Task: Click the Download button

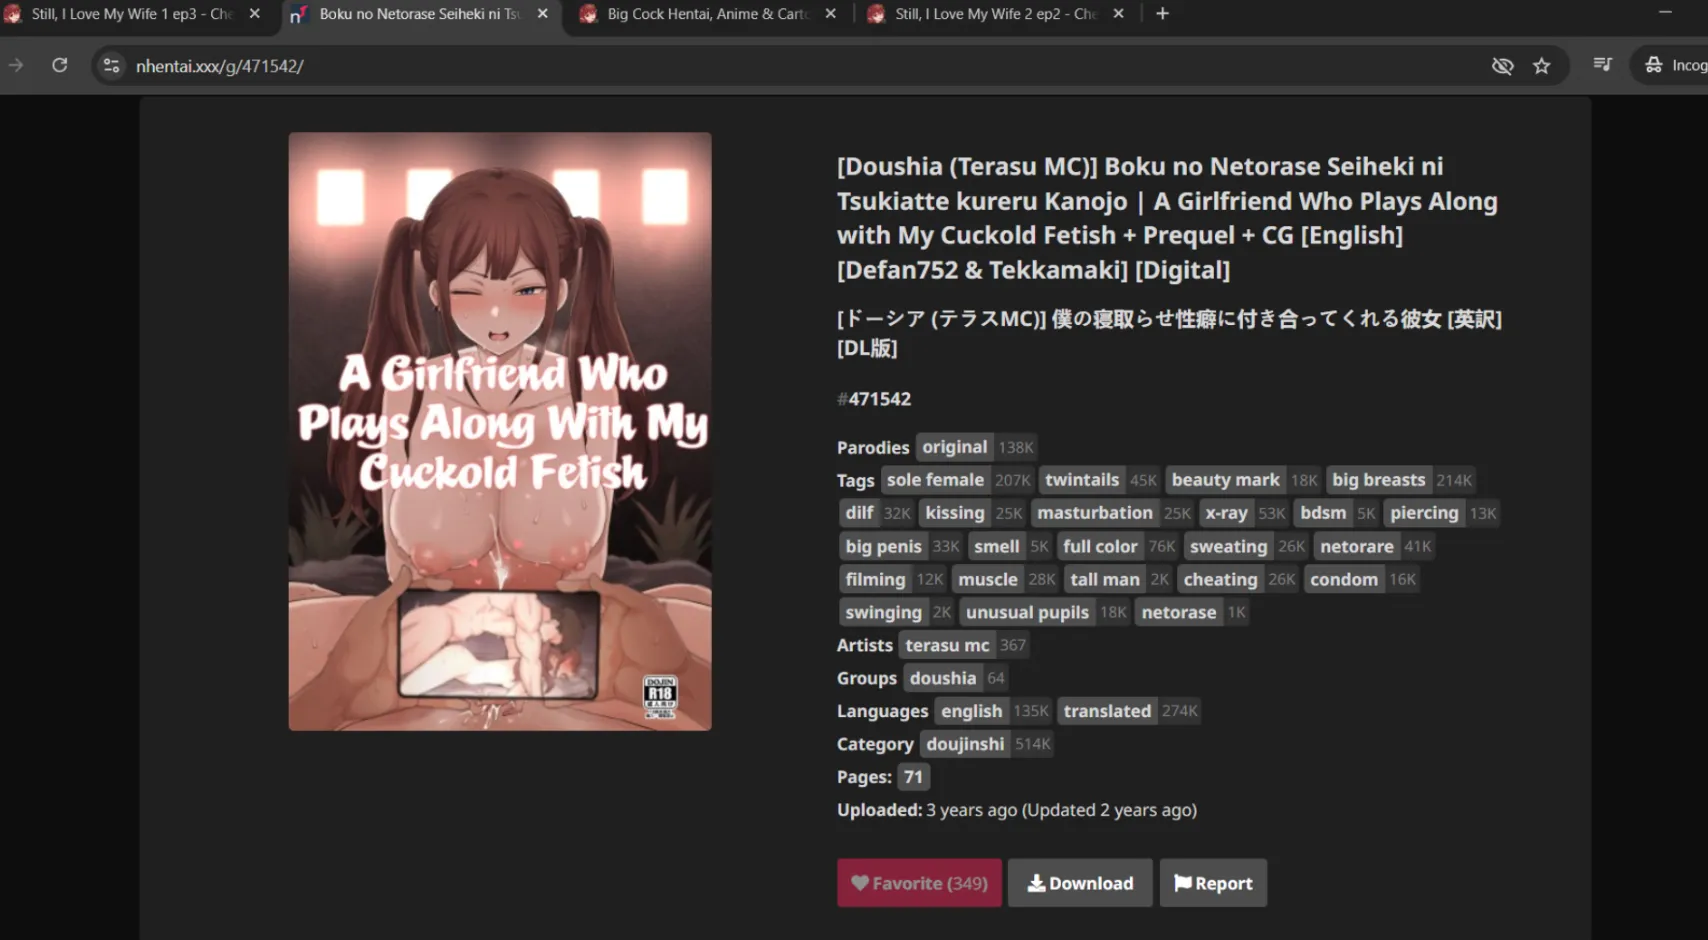Action: [x=1080, y=883]
